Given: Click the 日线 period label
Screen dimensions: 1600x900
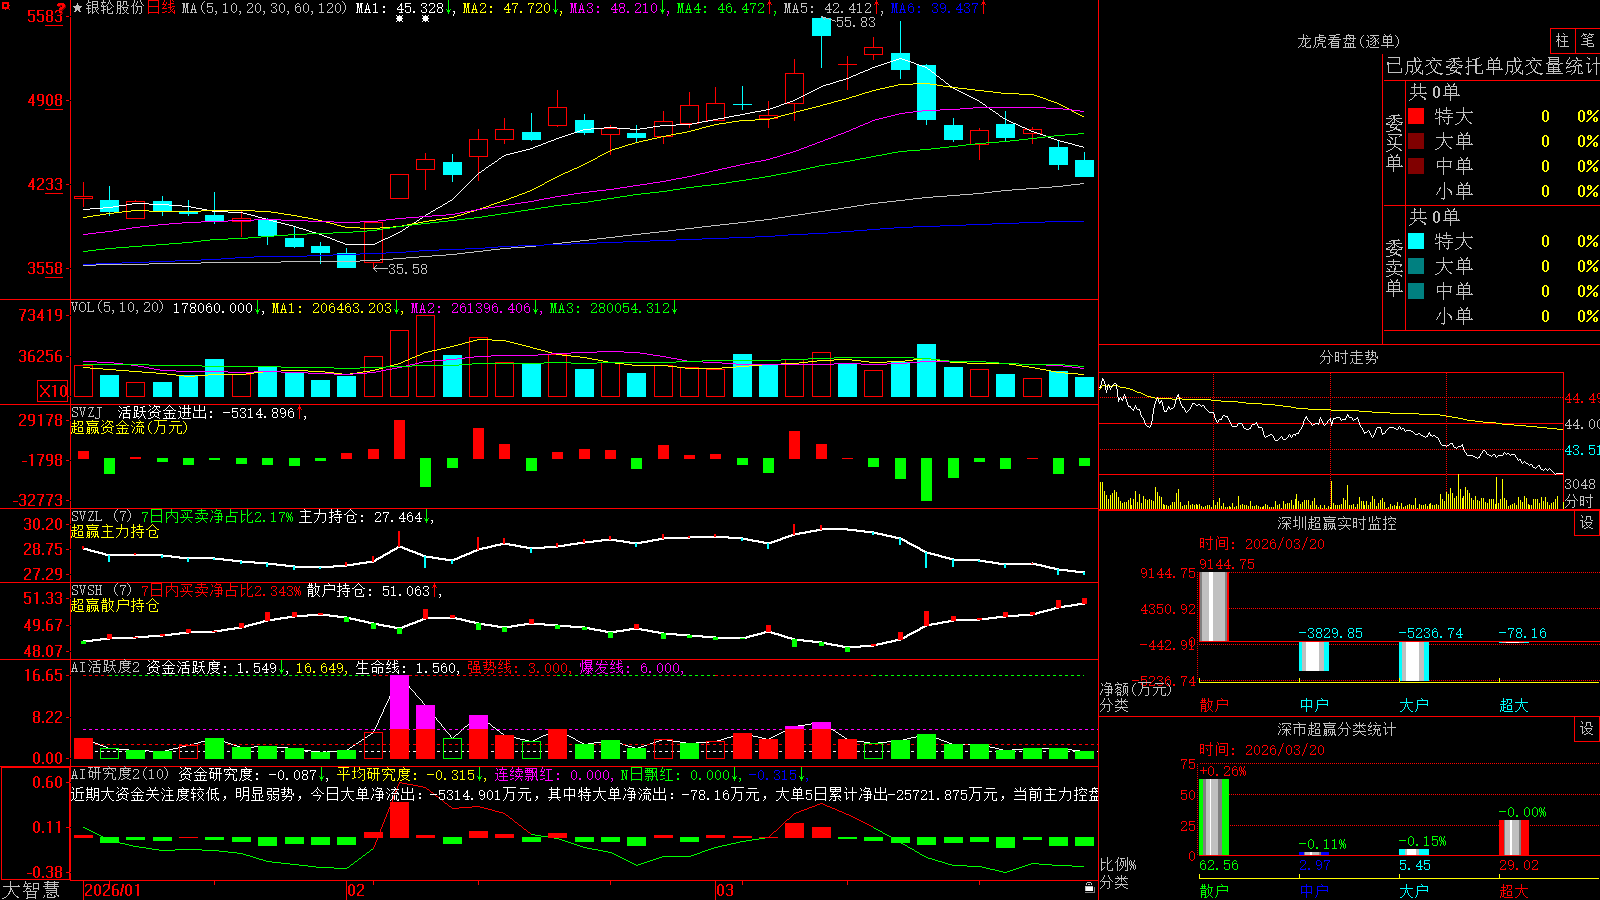Looking at the screenshot, I should point(161,8).
